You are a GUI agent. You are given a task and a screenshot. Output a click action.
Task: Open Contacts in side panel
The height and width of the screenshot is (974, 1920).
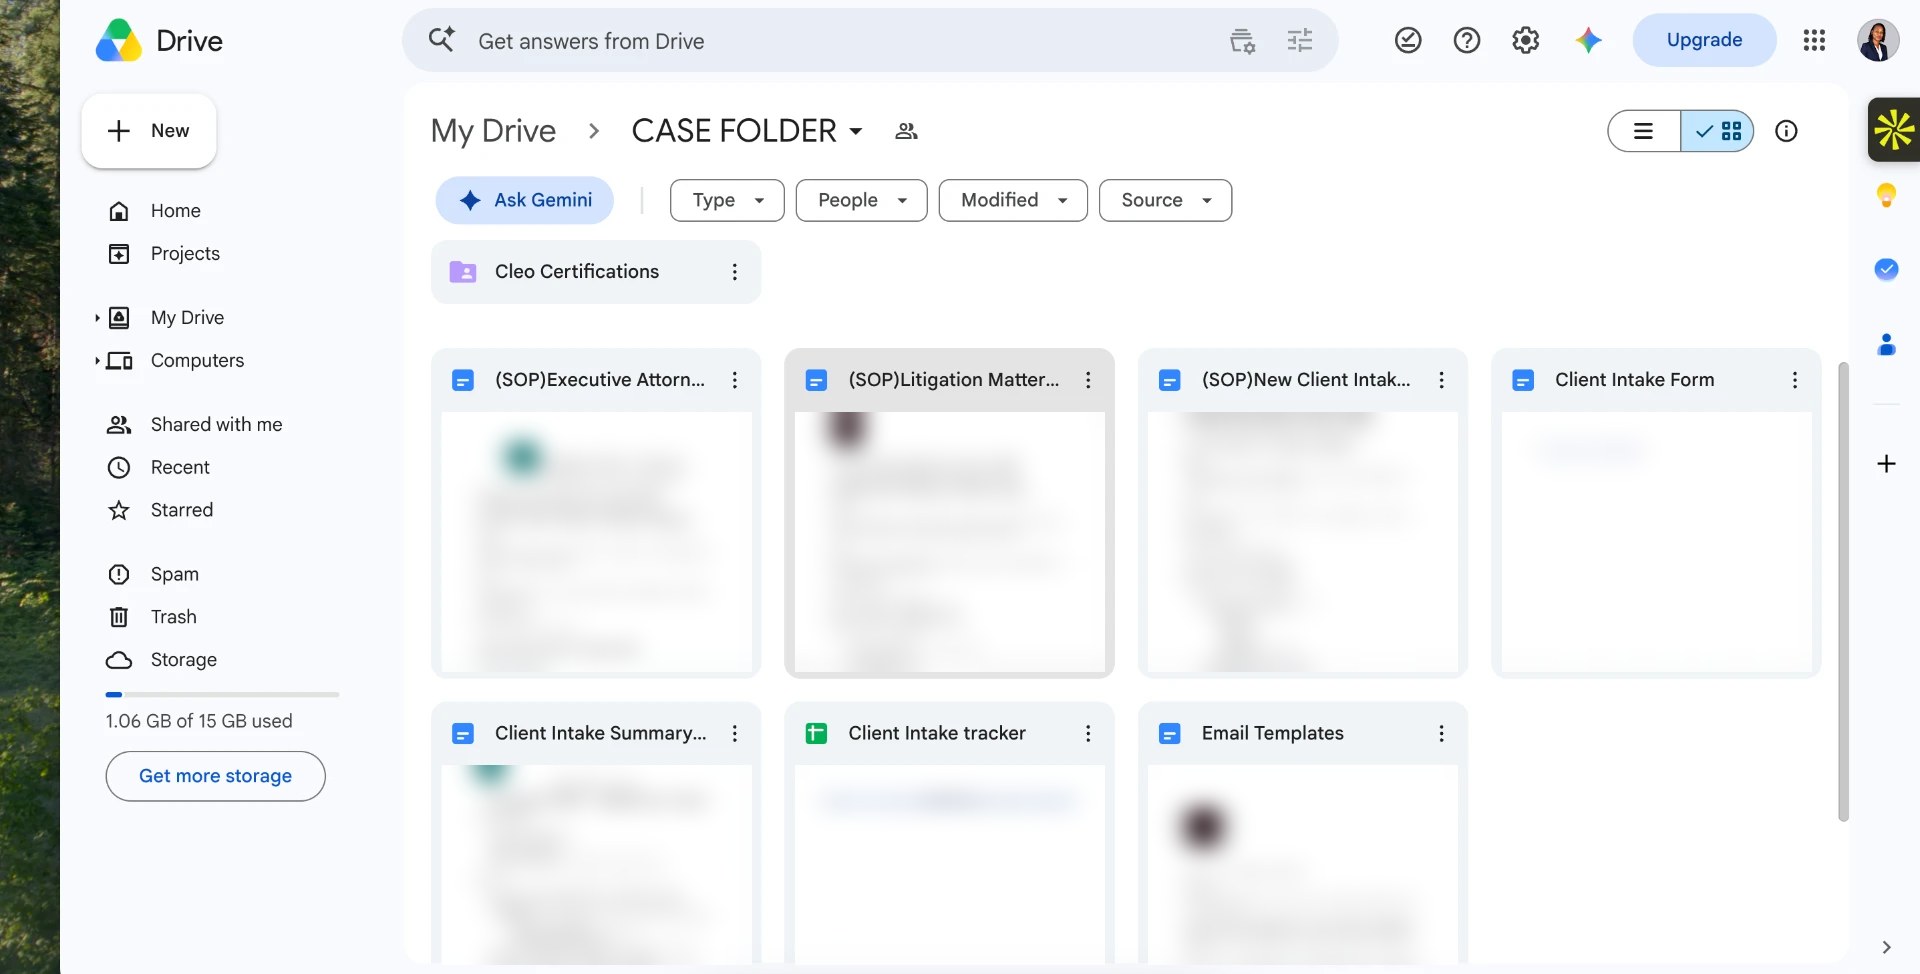(1886, 345)
